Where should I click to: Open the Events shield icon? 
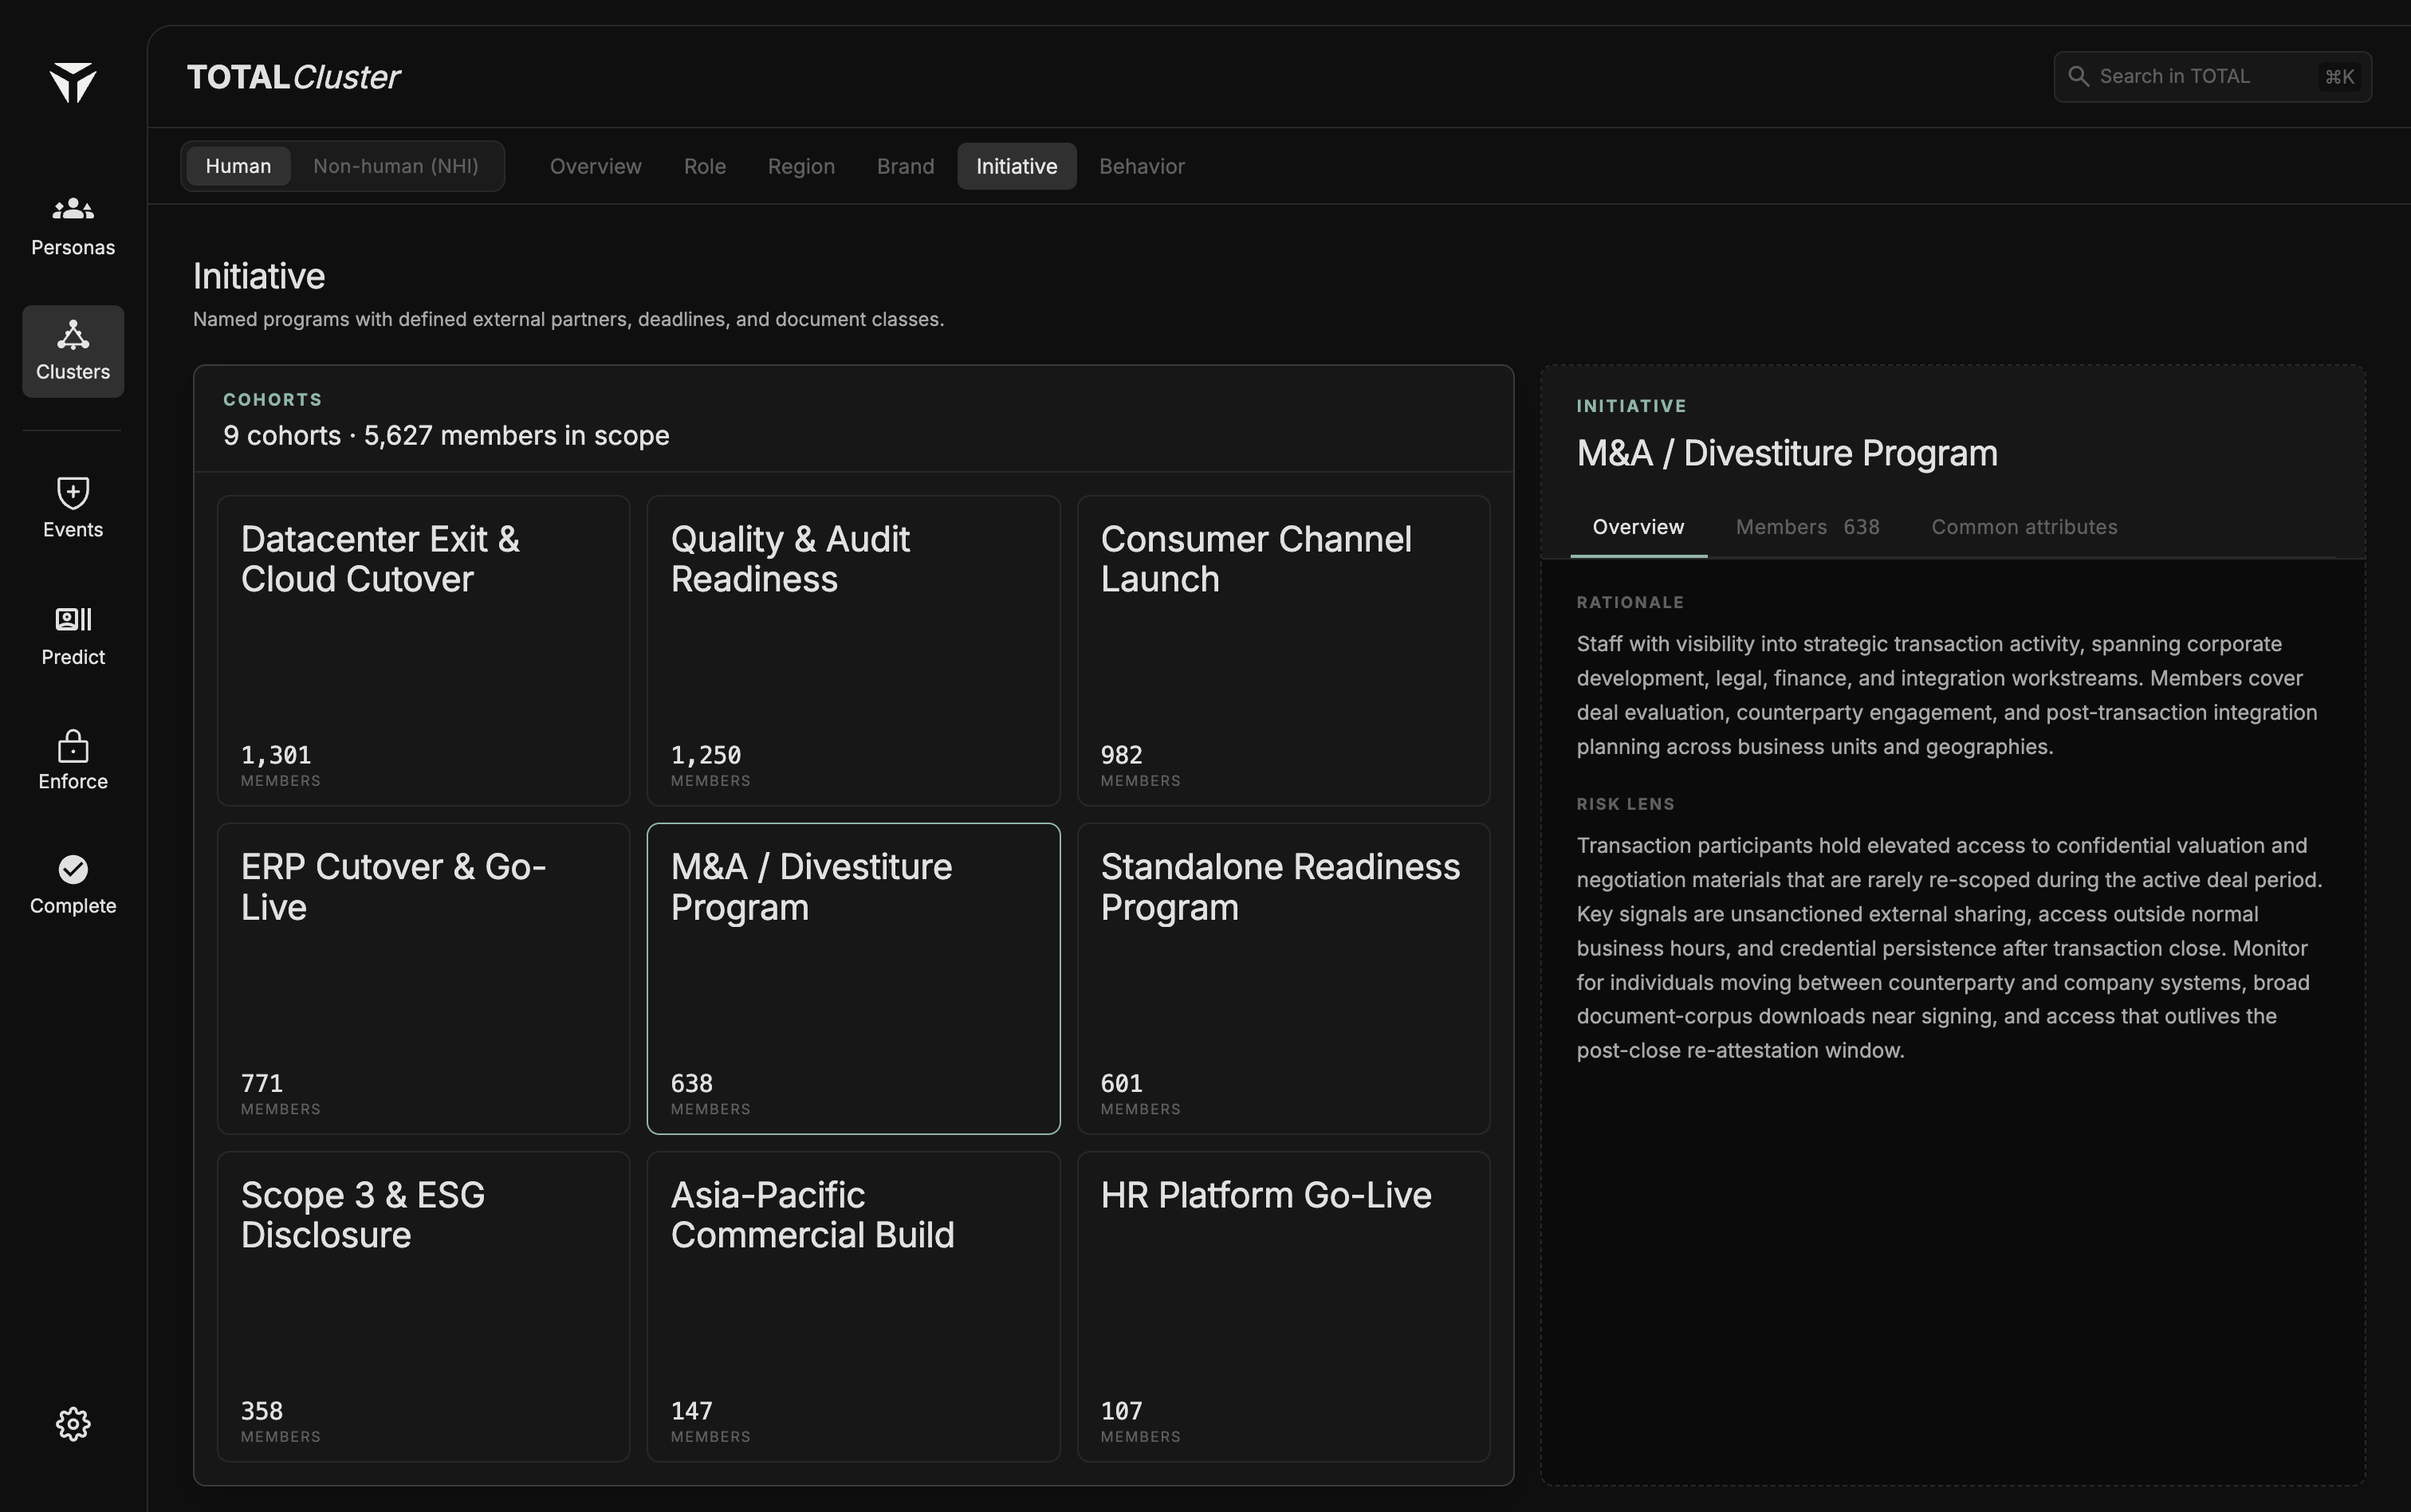coord(73,492)
